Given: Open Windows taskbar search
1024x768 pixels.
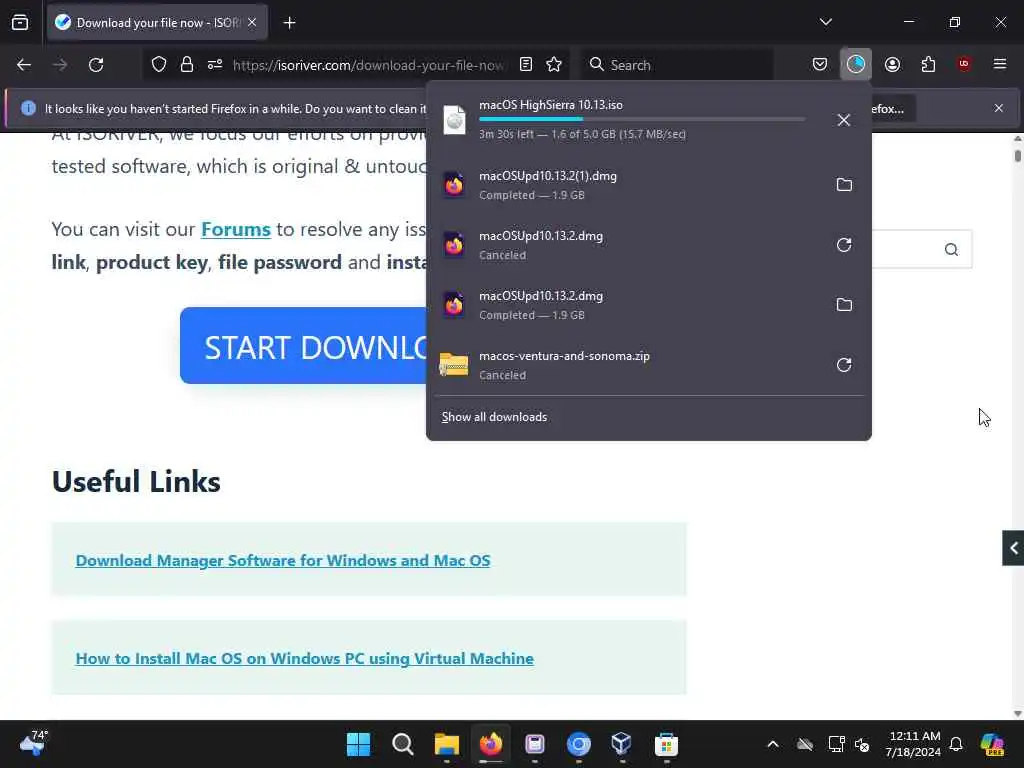Looking at the screenshot, I should click(402, 744).
